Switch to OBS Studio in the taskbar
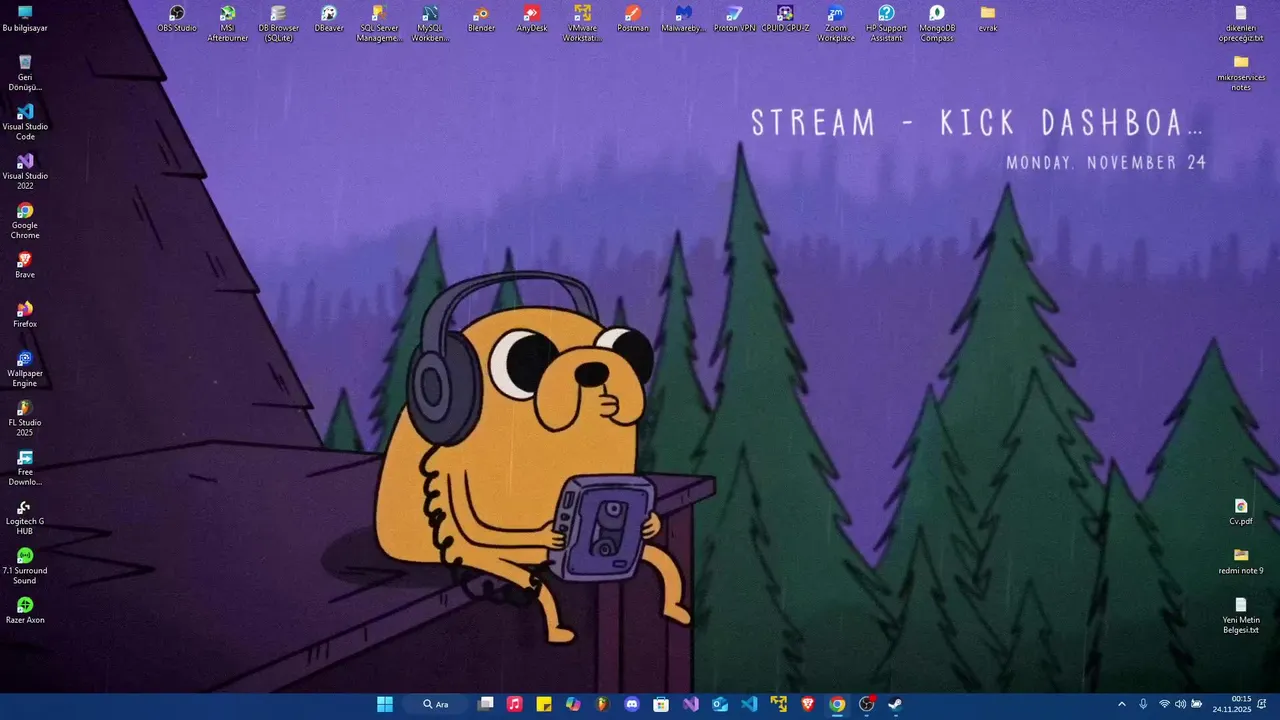Image resolution: width=1280 pixels, height=720 pixels. (866, 704)
